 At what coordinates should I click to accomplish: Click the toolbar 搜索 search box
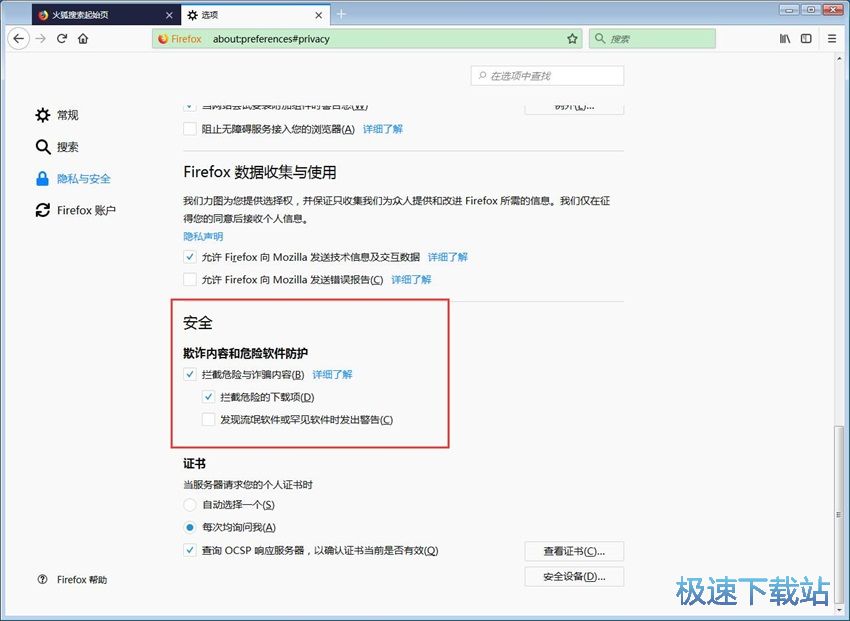coord(652,38)
